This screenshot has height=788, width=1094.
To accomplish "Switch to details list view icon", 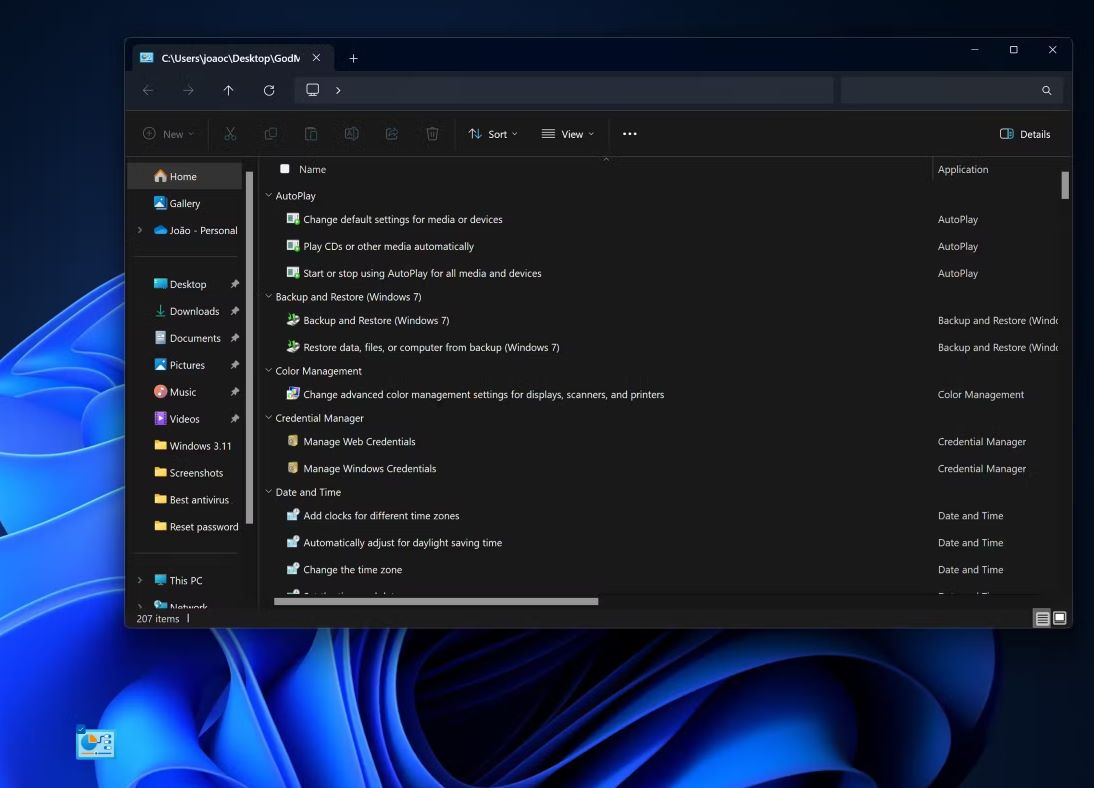I will 1042,618.
